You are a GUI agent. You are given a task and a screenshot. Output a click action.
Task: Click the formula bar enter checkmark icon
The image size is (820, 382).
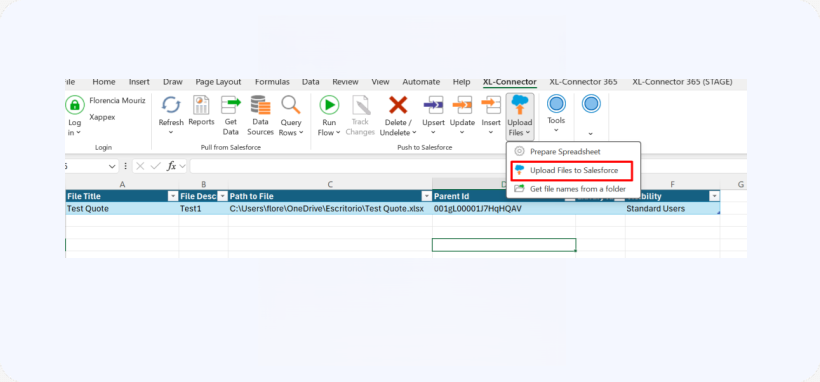click(155, 166)
